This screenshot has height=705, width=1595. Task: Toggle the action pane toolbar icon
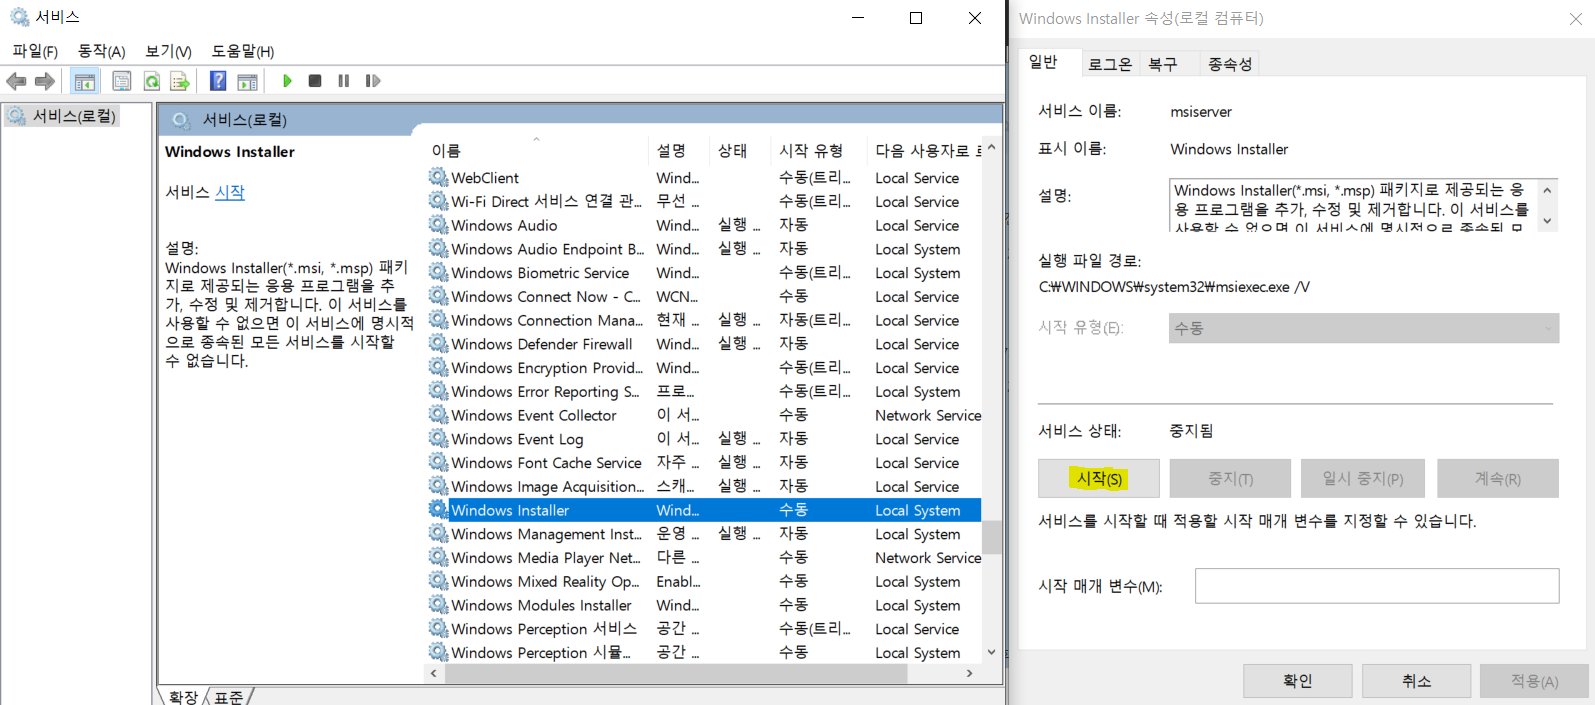coord(247,81)
